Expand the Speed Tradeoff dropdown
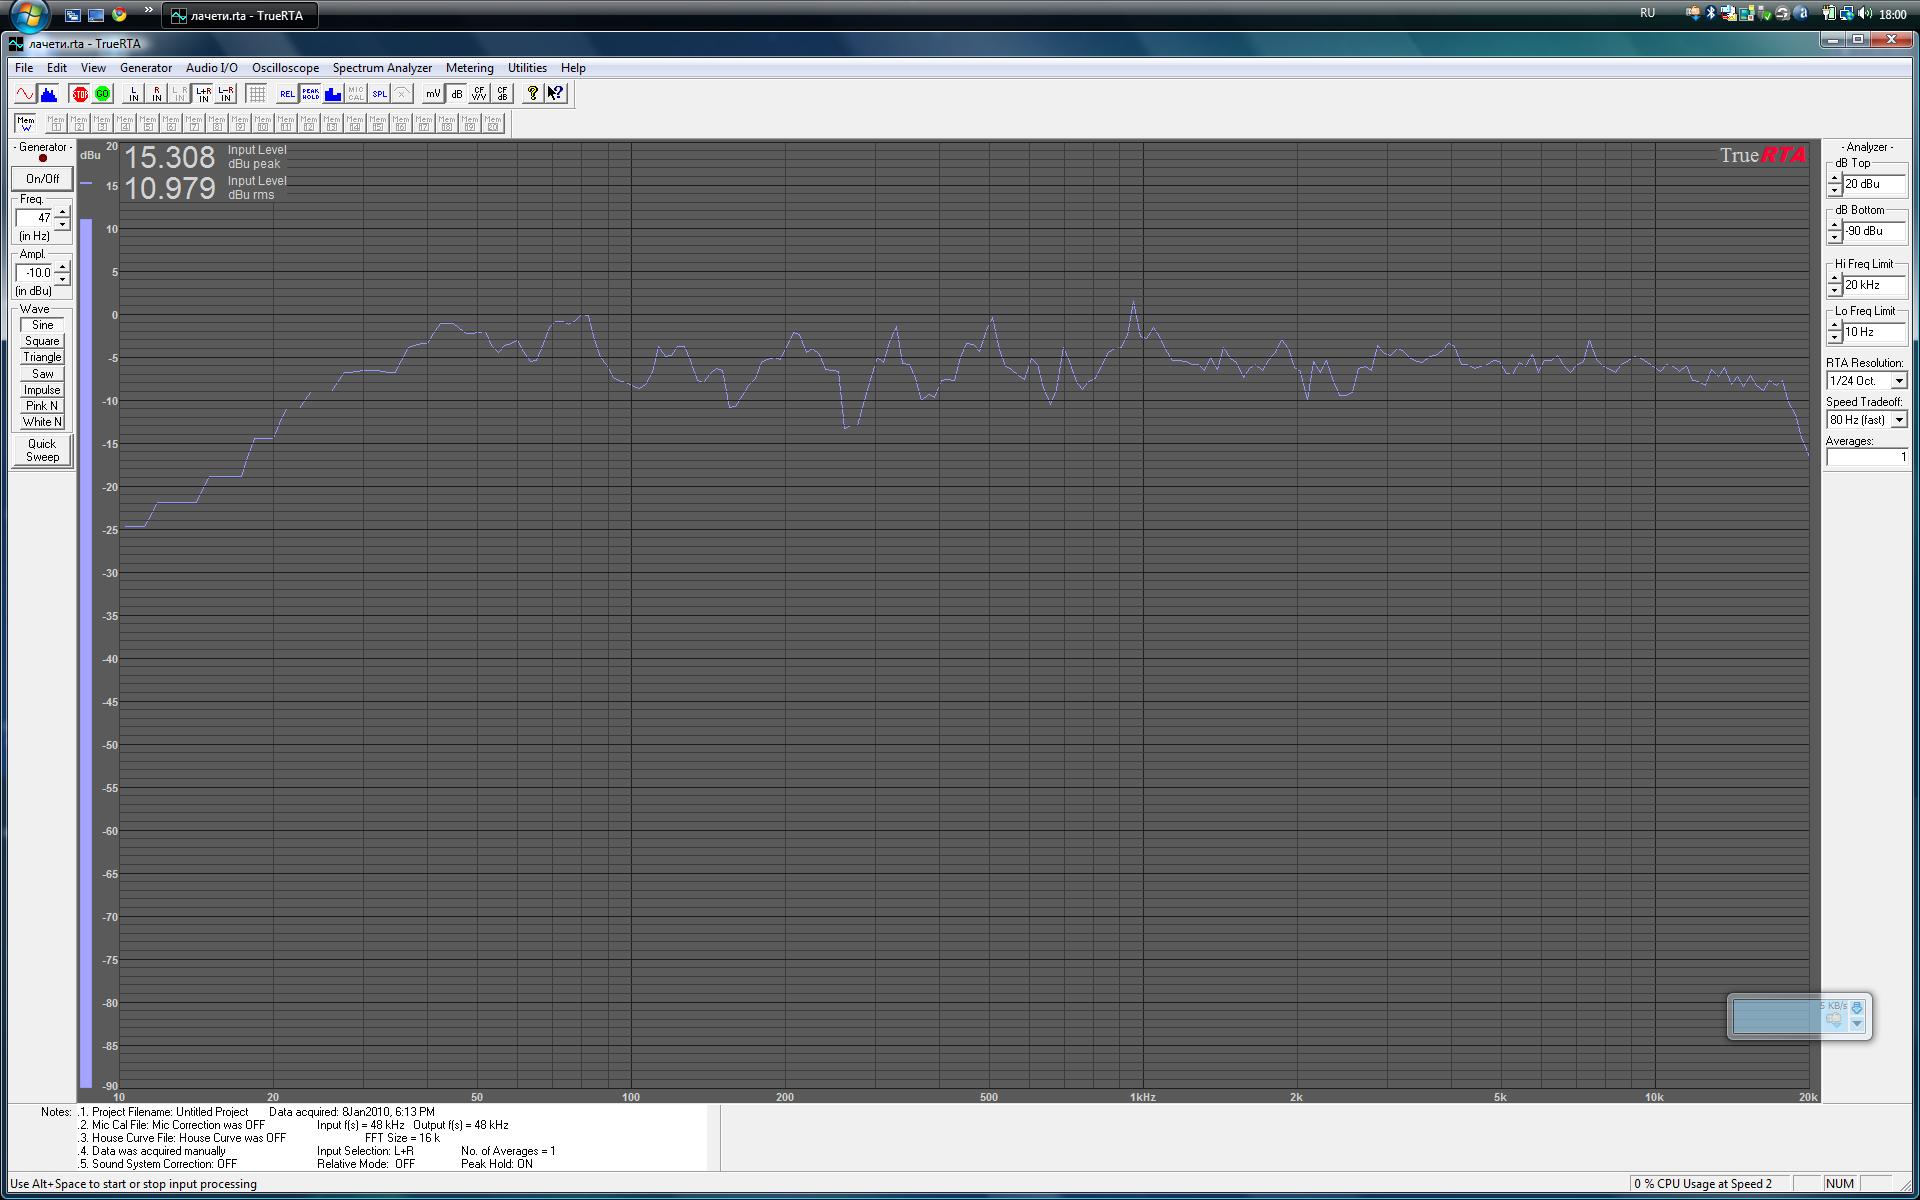1920x1200 pixels. pyautogui.click(x=1898, y=420)
